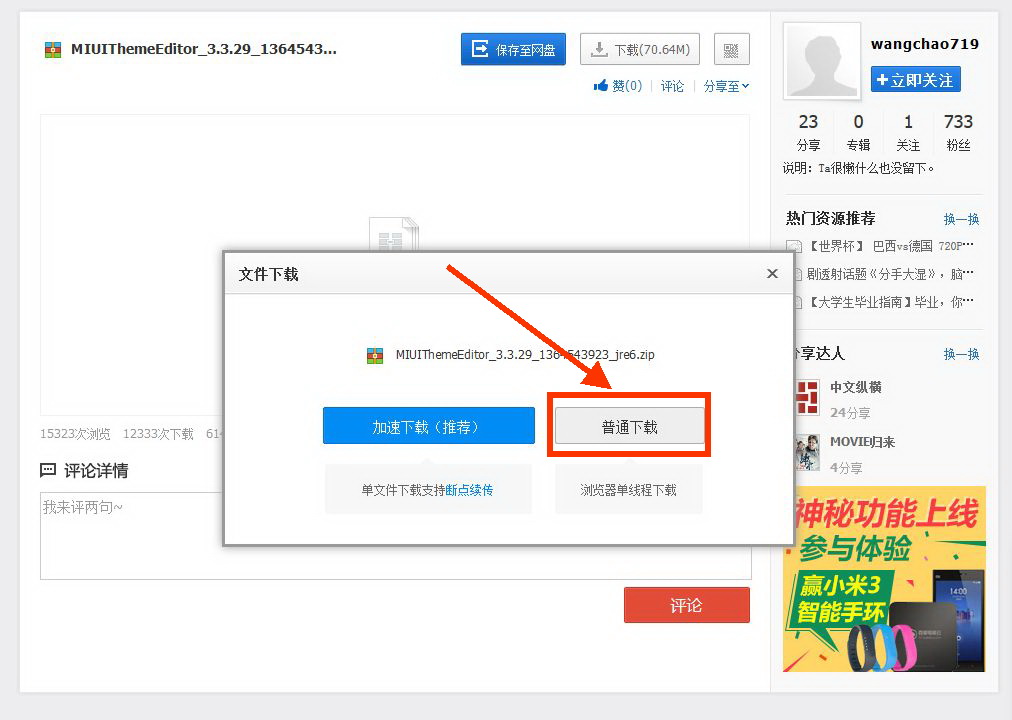The width and height of the screenshot is (1012, 720).
Task: Open the 0 专辑 count
Action: pyautogui.click(x=858, y=132)
